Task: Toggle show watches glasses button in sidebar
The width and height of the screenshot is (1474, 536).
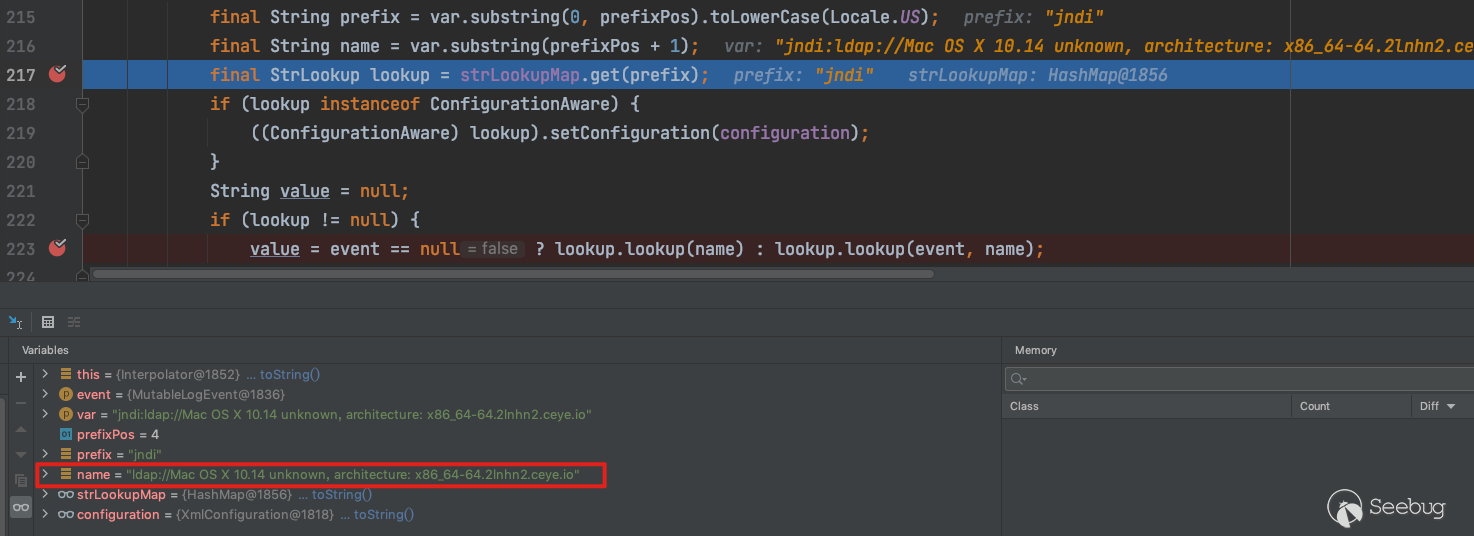Action: pos(21,508)
